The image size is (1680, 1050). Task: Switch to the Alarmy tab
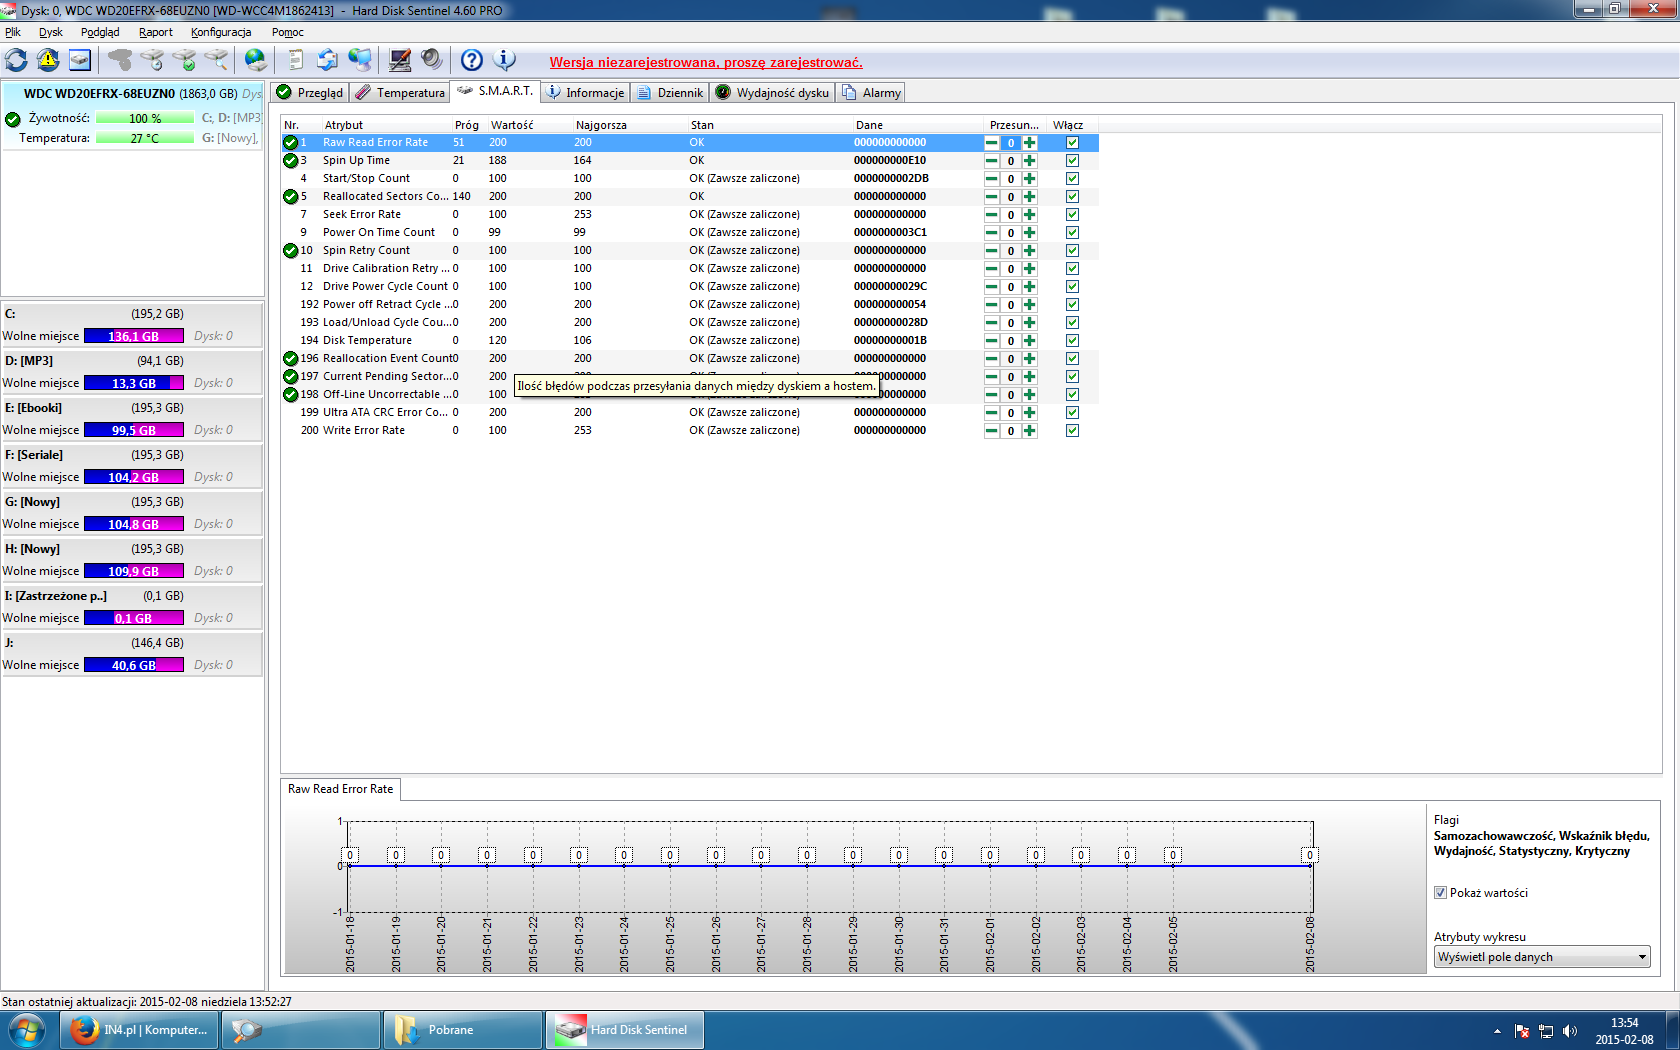pos(872,93)
